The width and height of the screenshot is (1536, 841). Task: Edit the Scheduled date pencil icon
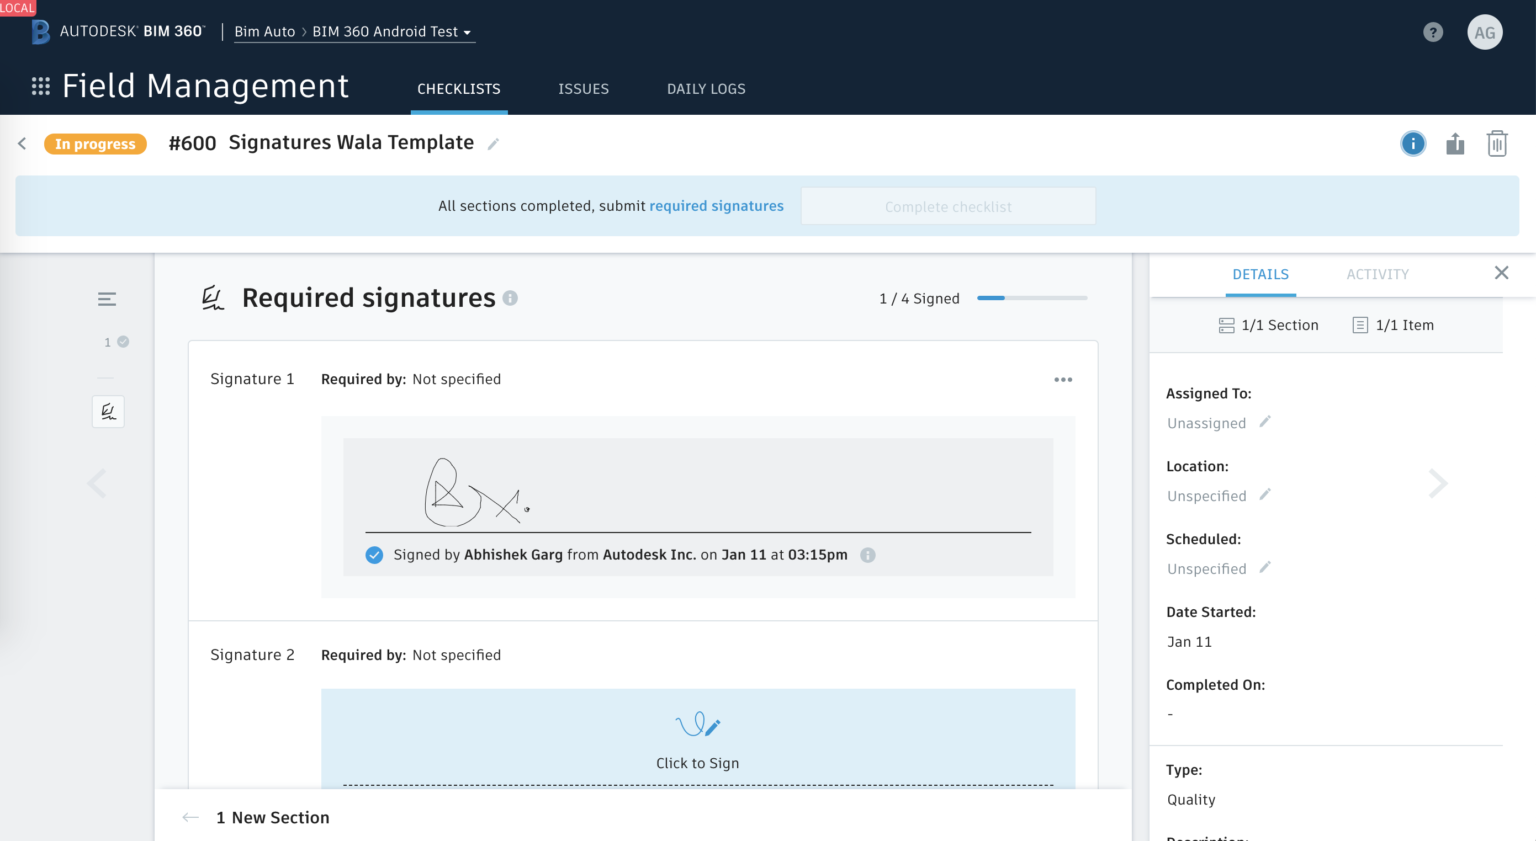pyautogui.click(x=1265, y=568)
